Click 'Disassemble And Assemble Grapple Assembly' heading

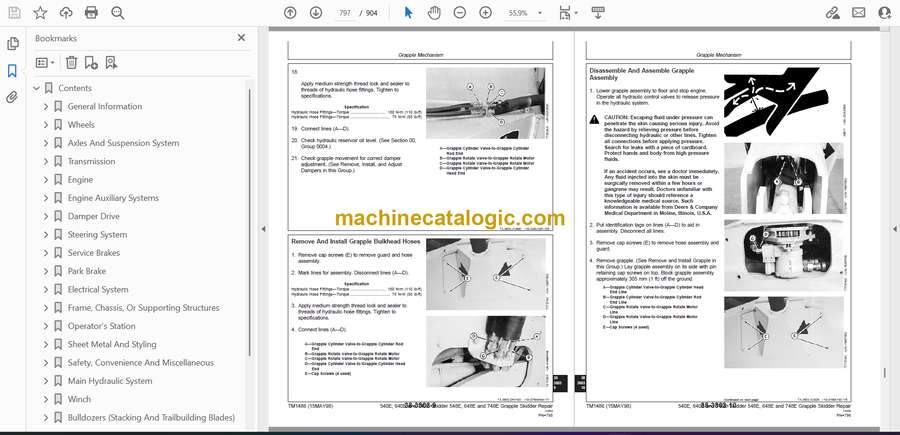(x=642, y=73)
